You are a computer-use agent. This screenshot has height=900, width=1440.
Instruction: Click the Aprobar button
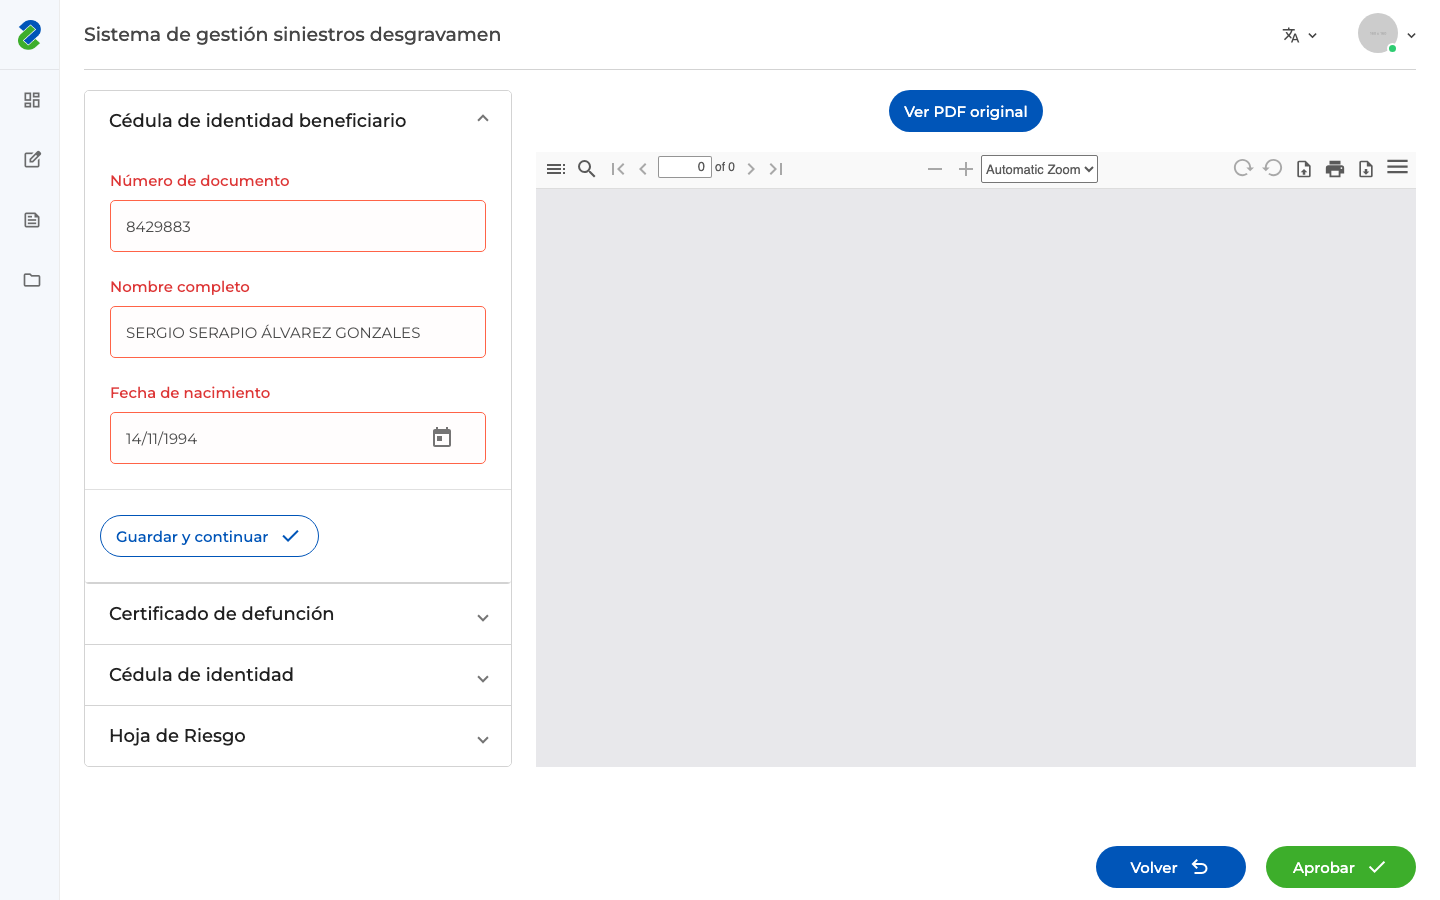pos(1341,867)
